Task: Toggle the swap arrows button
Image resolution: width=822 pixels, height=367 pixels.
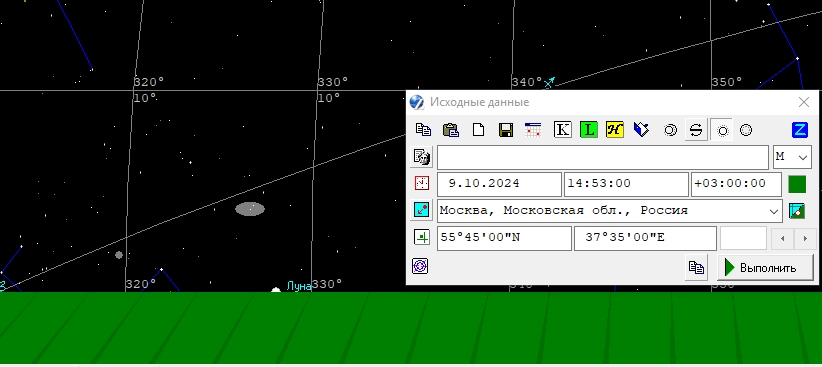Action: coord(696,130)
